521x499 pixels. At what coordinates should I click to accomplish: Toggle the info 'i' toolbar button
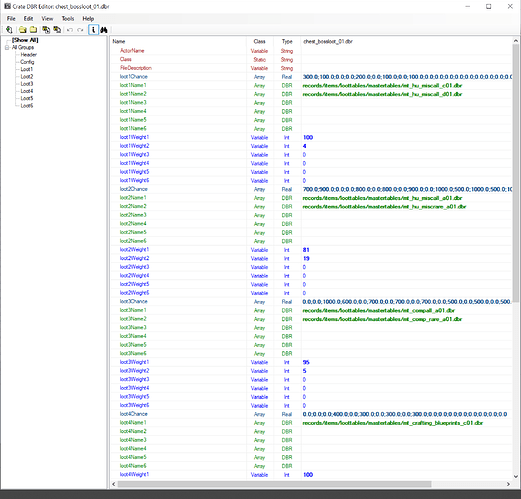[x=93, y=30]
